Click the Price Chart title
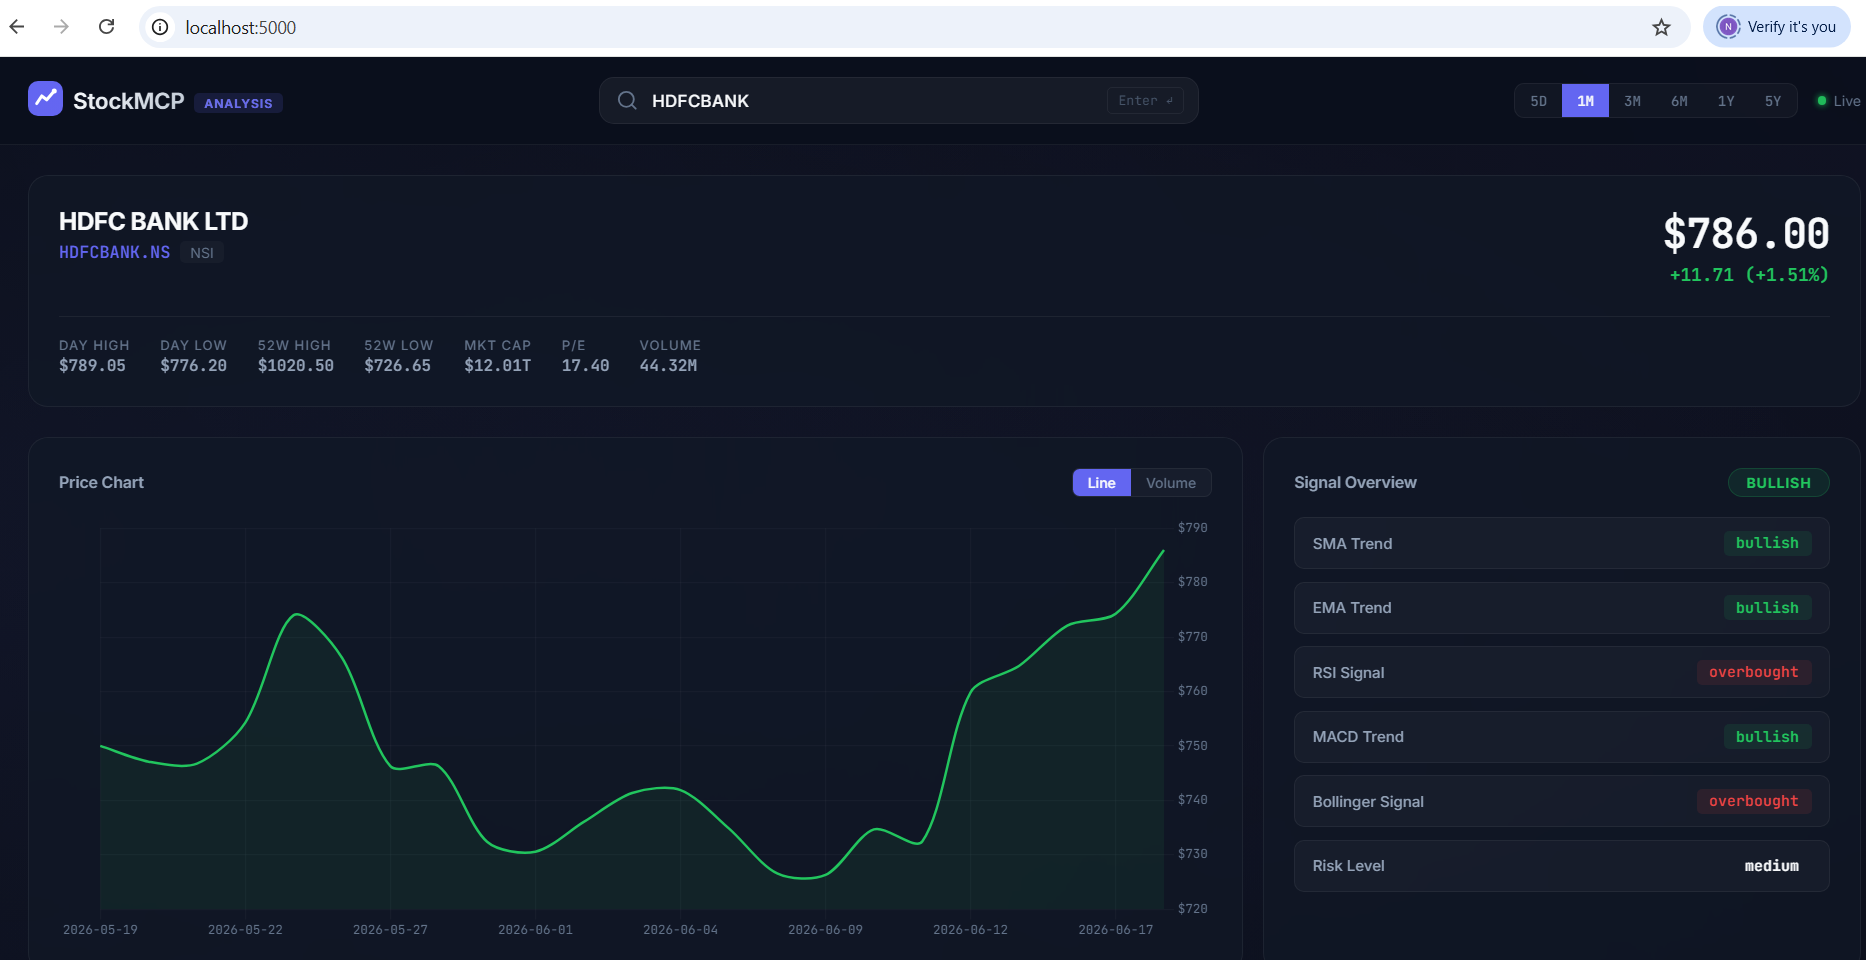The width and height of the screenshot is (1866, 960). (x=101, y=482)
